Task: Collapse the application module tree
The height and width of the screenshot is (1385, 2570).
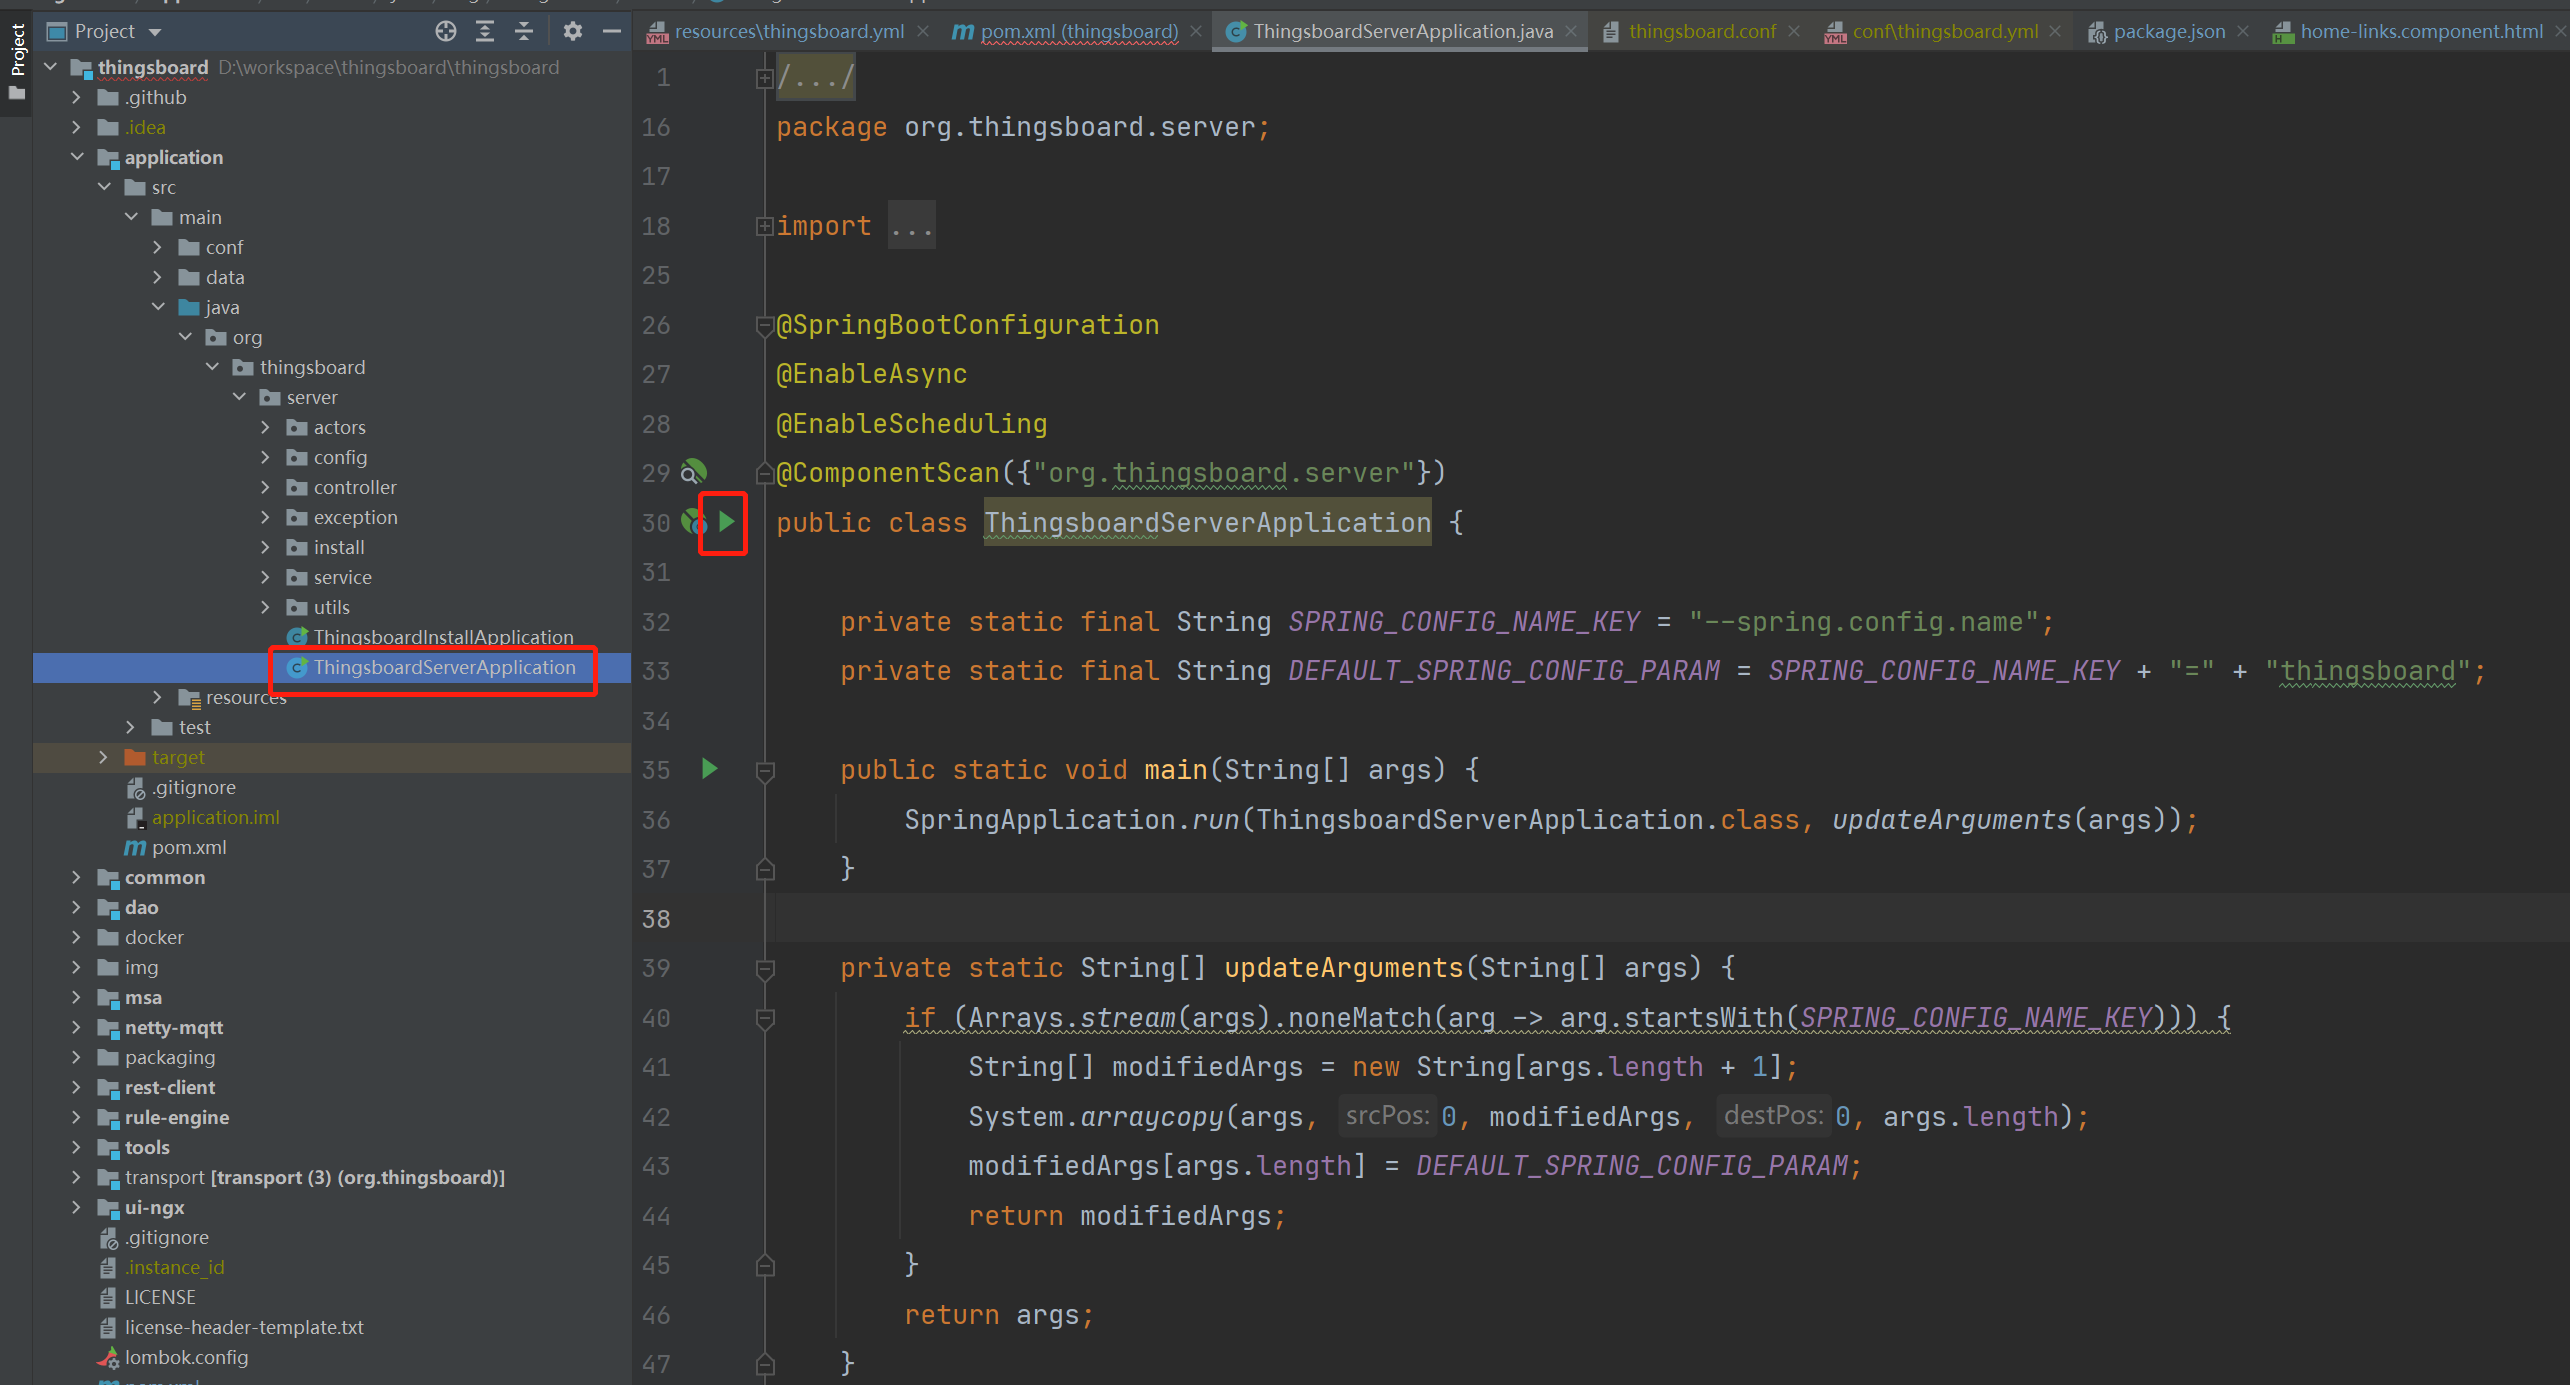Action: pos(77,157)
